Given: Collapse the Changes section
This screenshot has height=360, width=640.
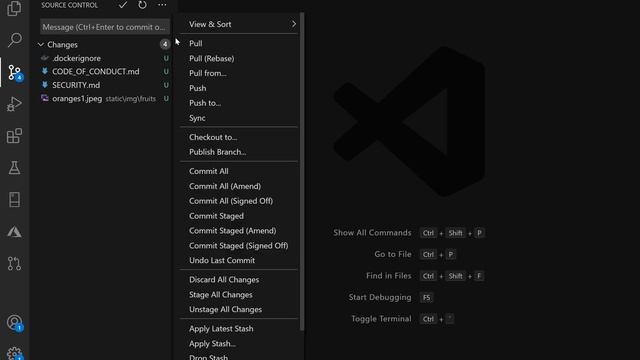Looking at the screenshot, I should [41, 44].
